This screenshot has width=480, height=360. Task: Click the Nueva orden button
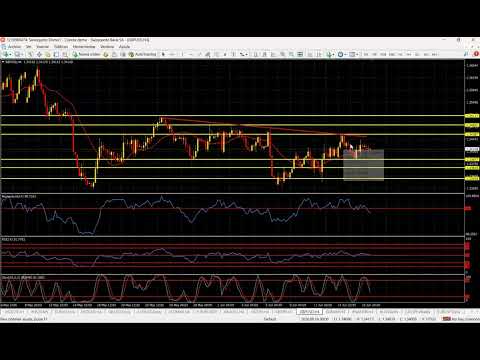click(87, 54)
